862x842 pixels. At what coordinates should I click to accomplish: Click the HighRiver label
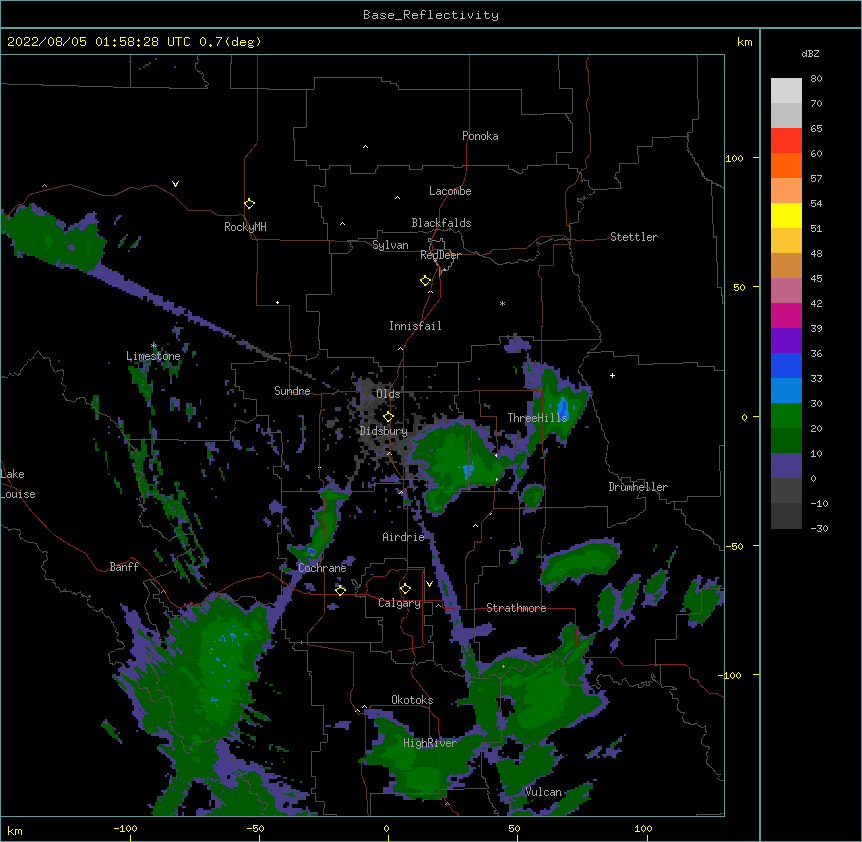click(430, 743)
